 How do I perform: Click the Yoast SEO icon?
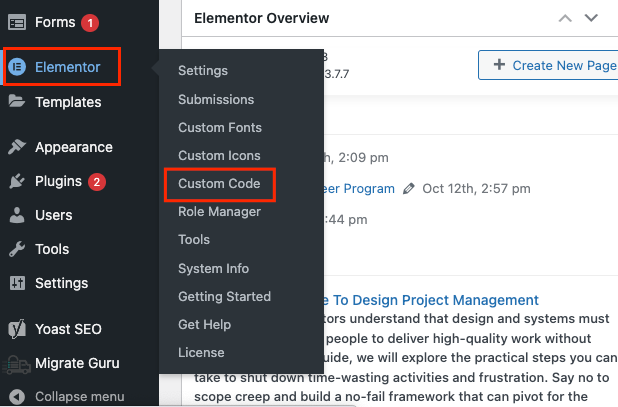(17, 328)
